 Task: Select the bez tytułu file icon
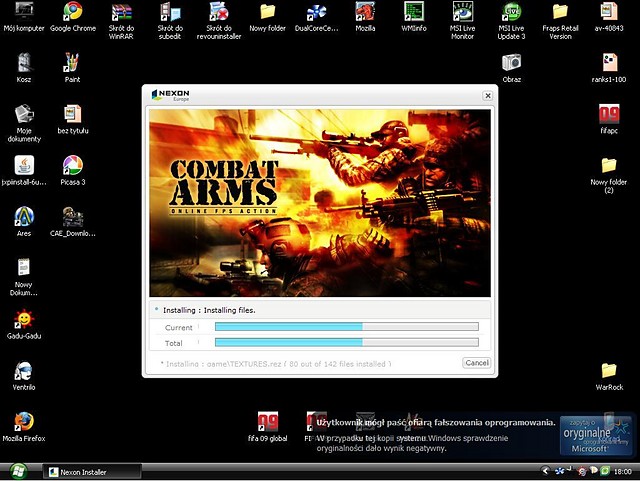pyautogui.click(x=73, y=119)
